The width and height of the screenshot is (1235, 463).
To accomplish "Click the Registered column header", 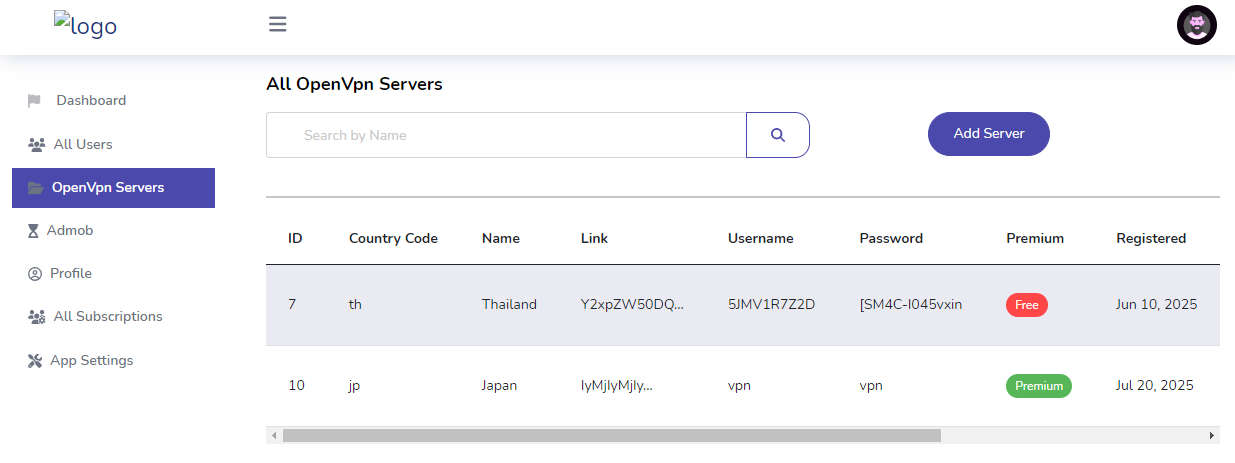I will tap(1151, 239).
